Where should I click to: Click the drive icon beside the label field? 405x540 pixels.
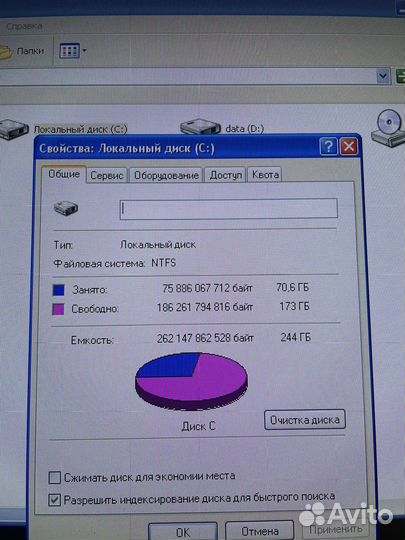tap(66, 208)
